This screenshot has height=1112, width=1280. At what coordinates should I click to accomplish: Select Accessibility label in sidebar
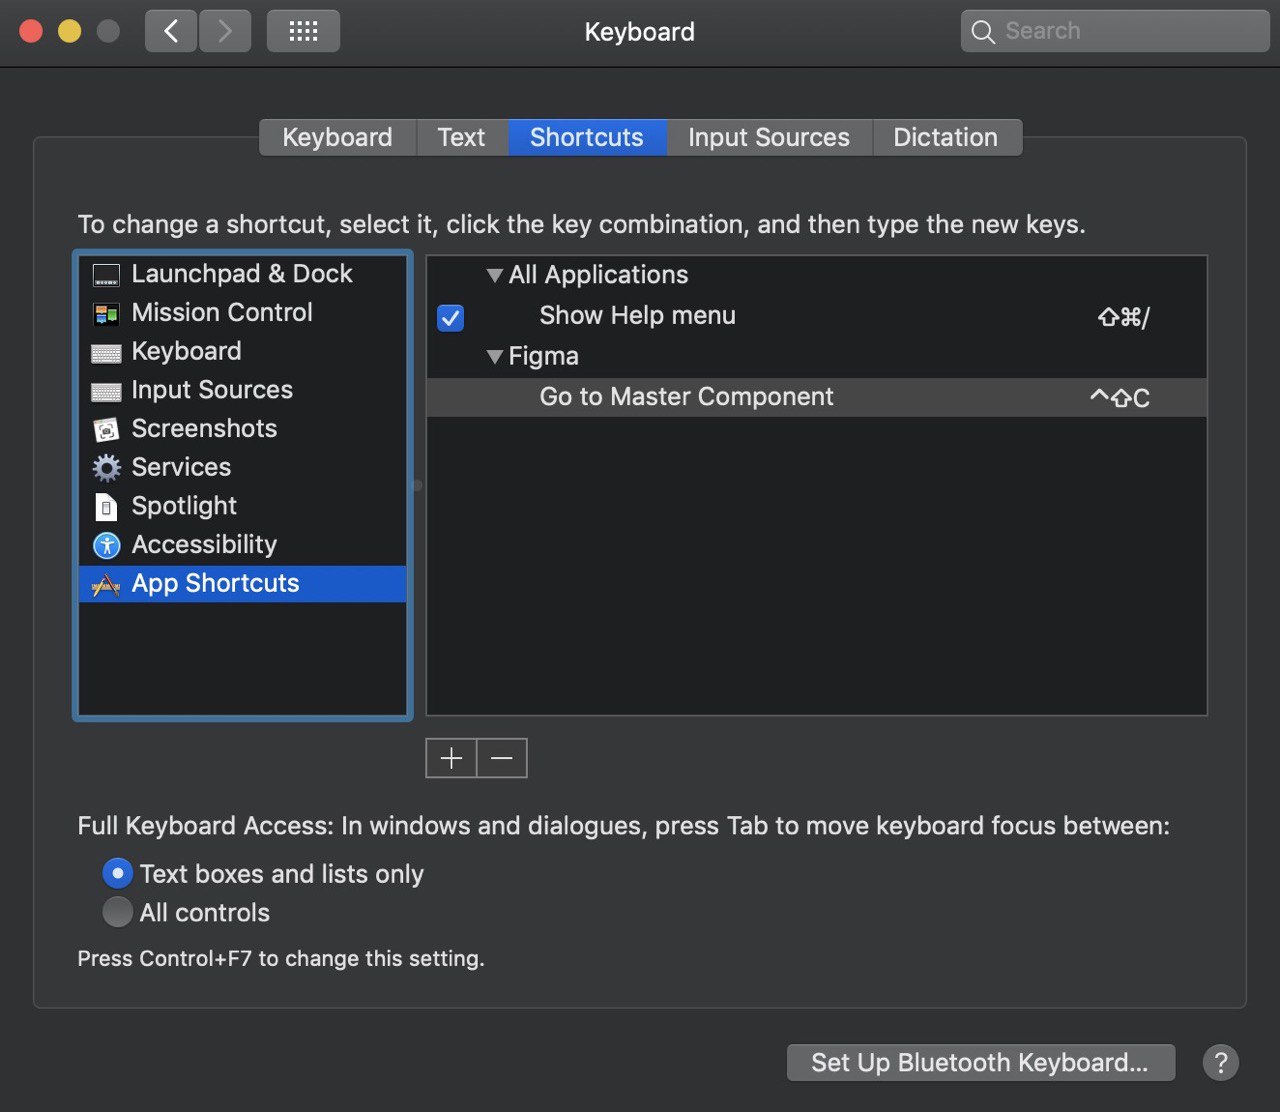(x=204, y=544)
